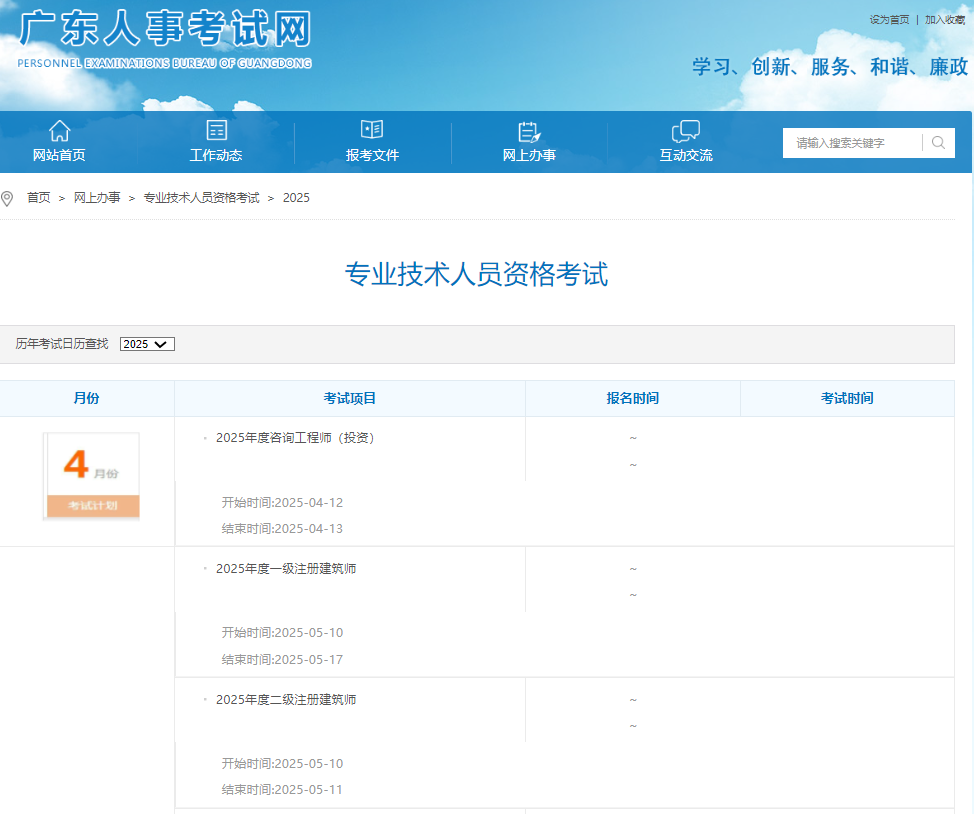Click the 2025年度一级注册建筑师 exam entry
Screen dimensions: 974x814
[x=286, y=569]
